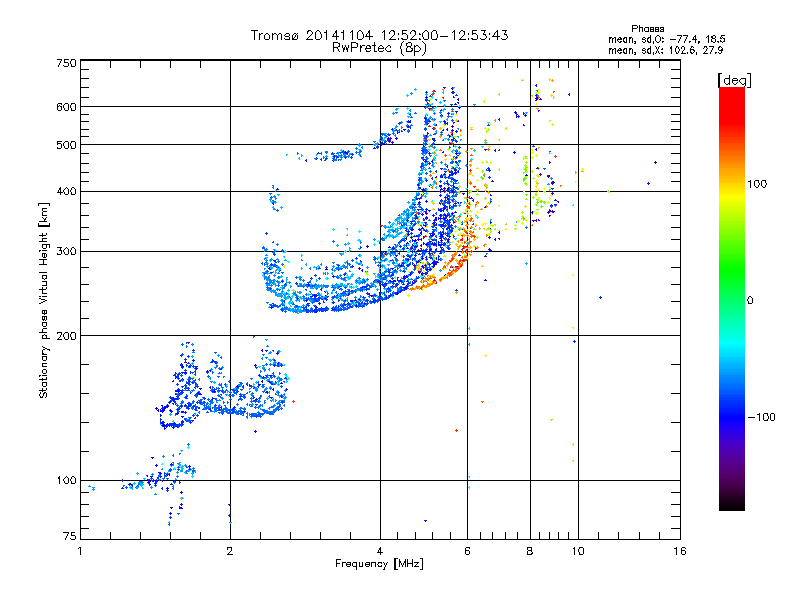Click the colorbar label '-100'
The height and width of the screenshot is (600, 800).
click(761, 417)
